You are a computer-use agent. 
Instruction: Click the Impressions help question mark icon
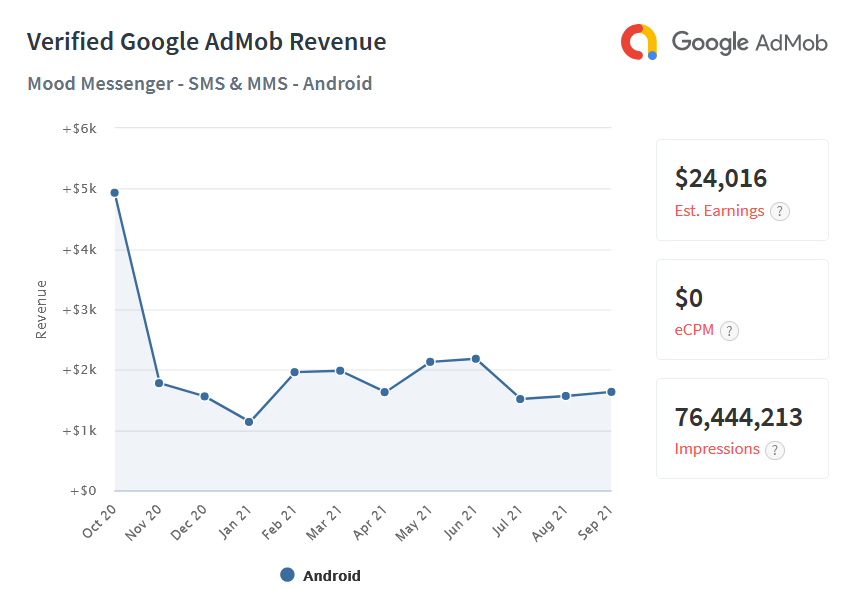coord(775,450)
